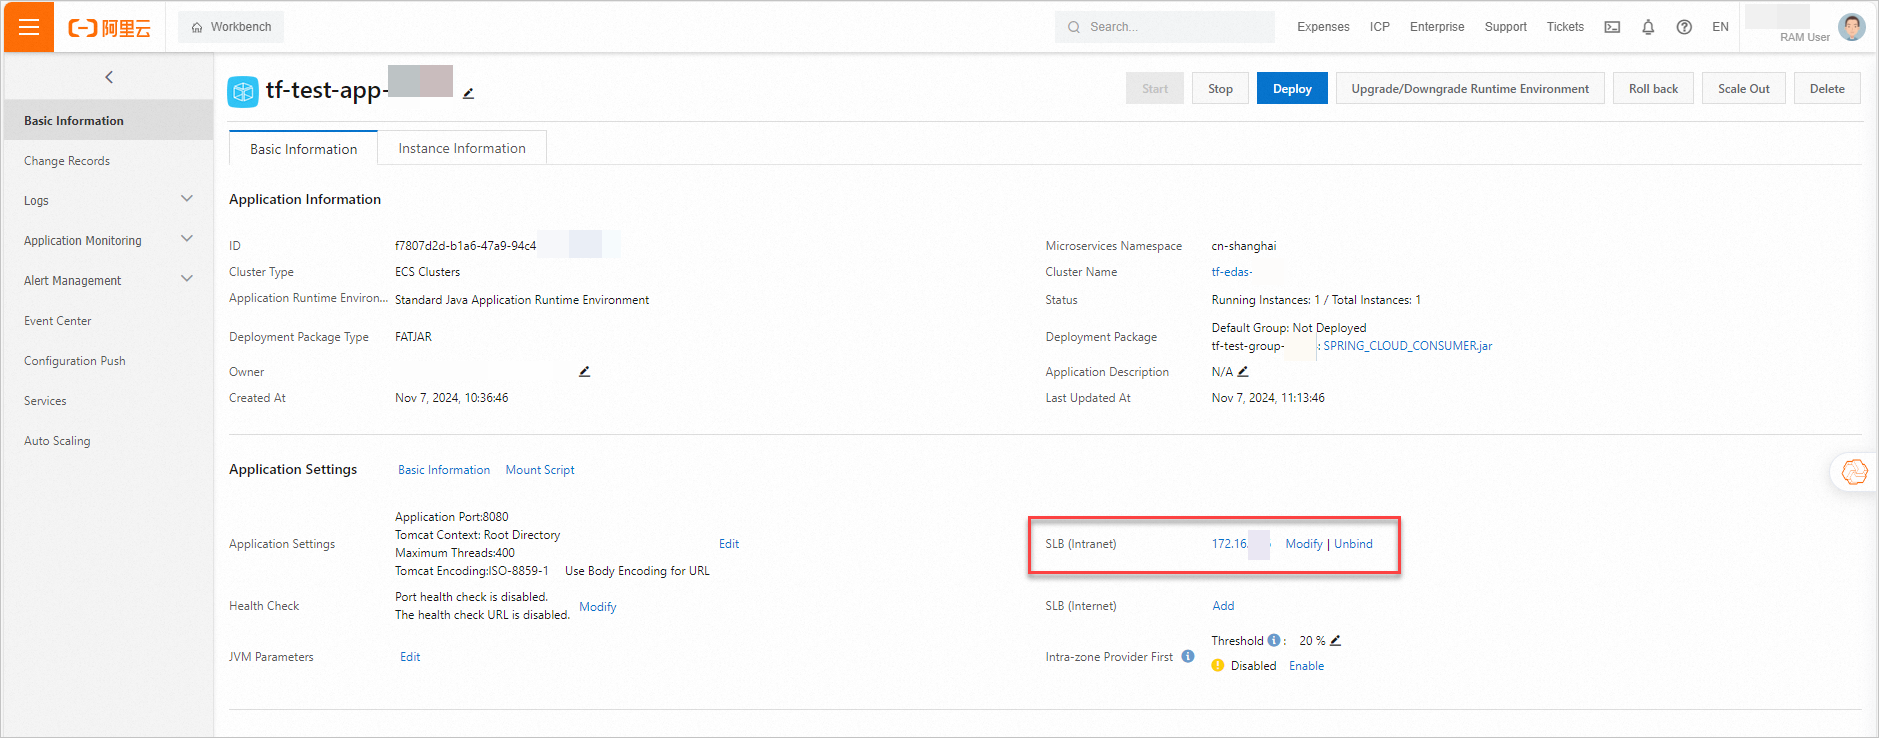Screen dimensions: 1879x738
Task: Click the 'Running Instances: 1 / Total Instances: 1' status
Action: click(1316, 300)
